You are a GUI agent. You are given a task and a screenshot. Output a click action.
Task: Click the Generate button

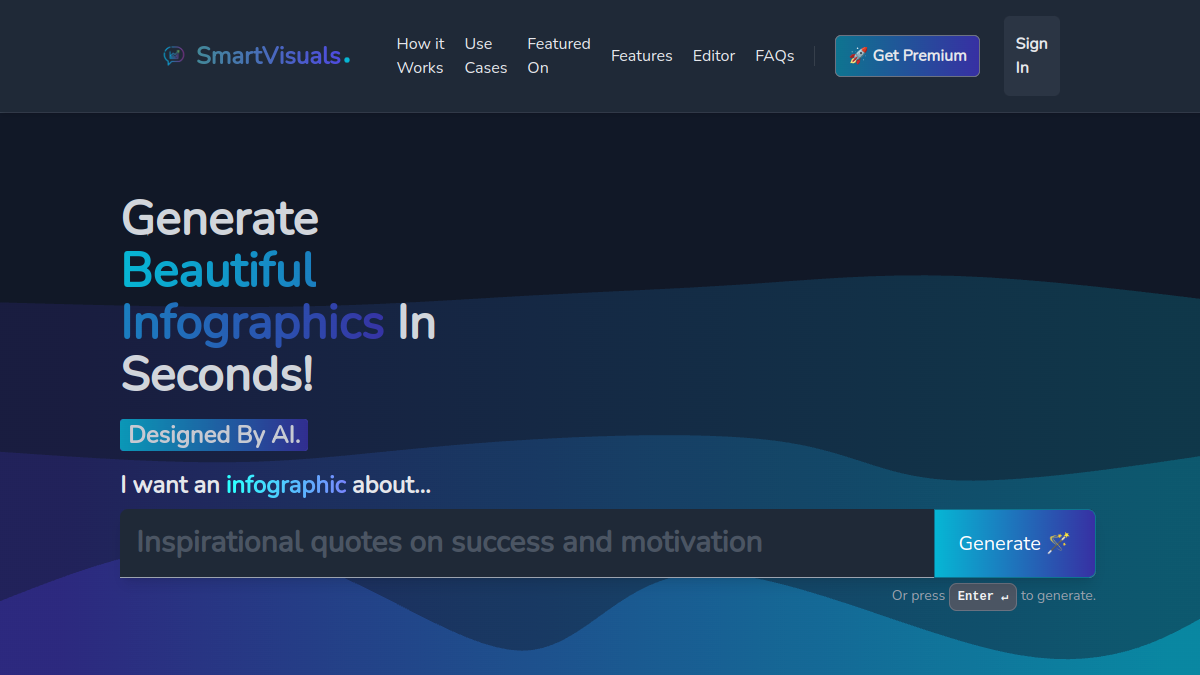(1015, 543)
